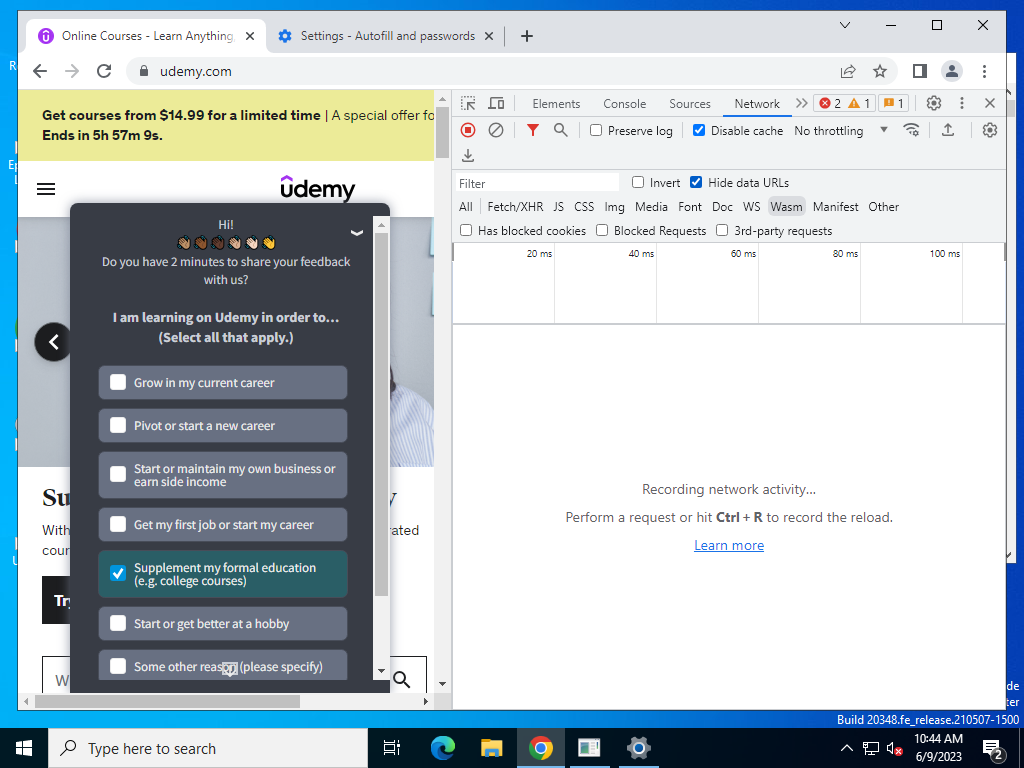Check the 3rd-party requests checkbox

pos(722,230)
